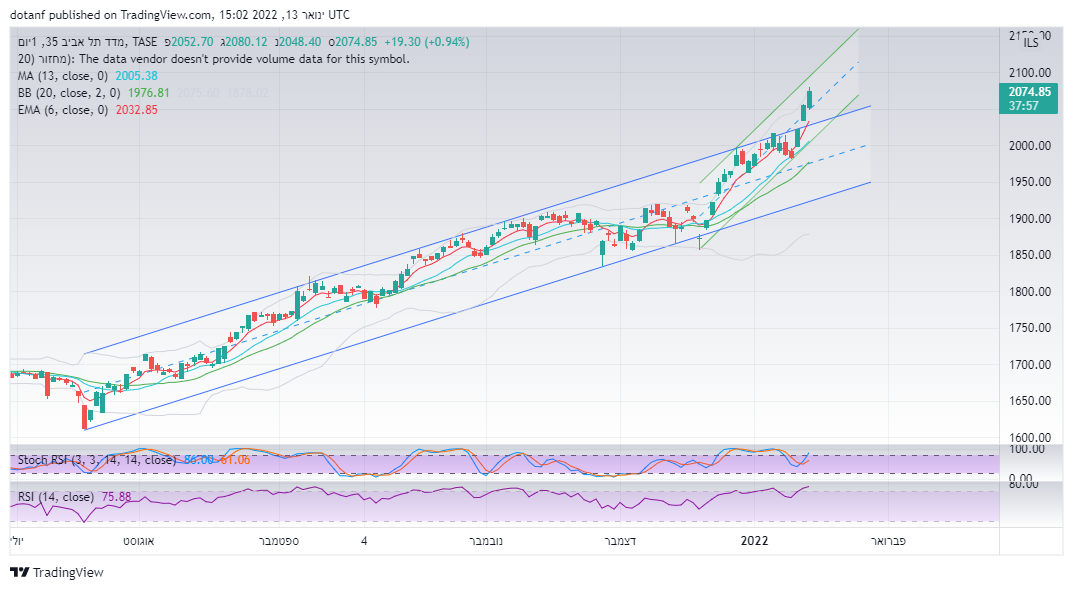Select the BB (20, close, 2, 0) indicator legend
The width and height of the screenshot is (1073, 590).
coord(69,93)
